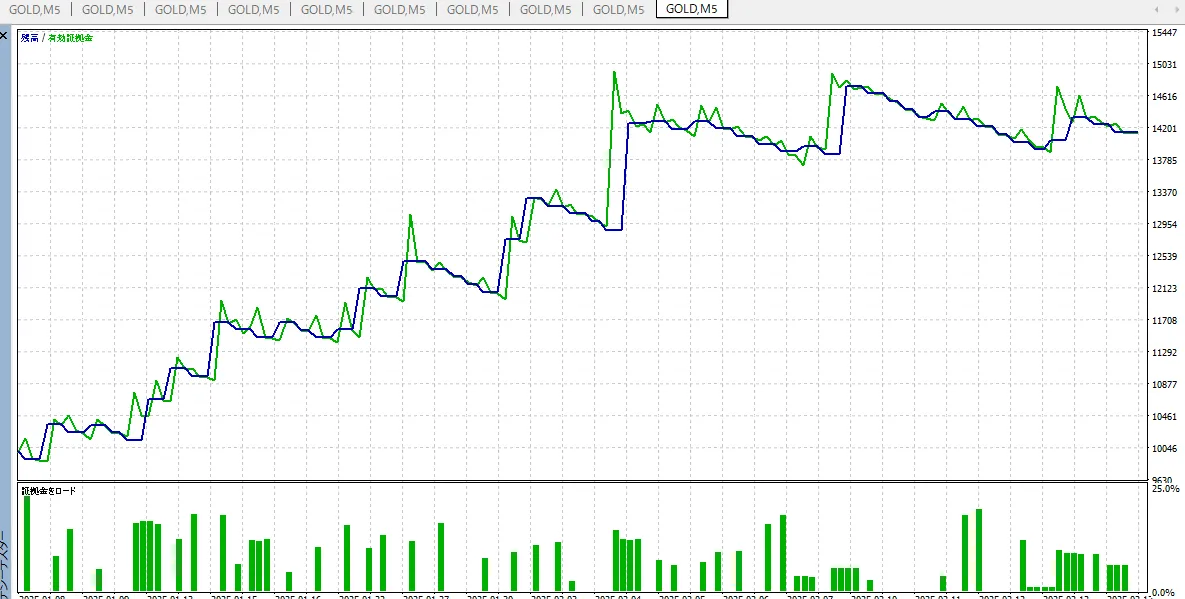
Task: Click the active last GOLD,M5 tab
Action: coord(692,9)
